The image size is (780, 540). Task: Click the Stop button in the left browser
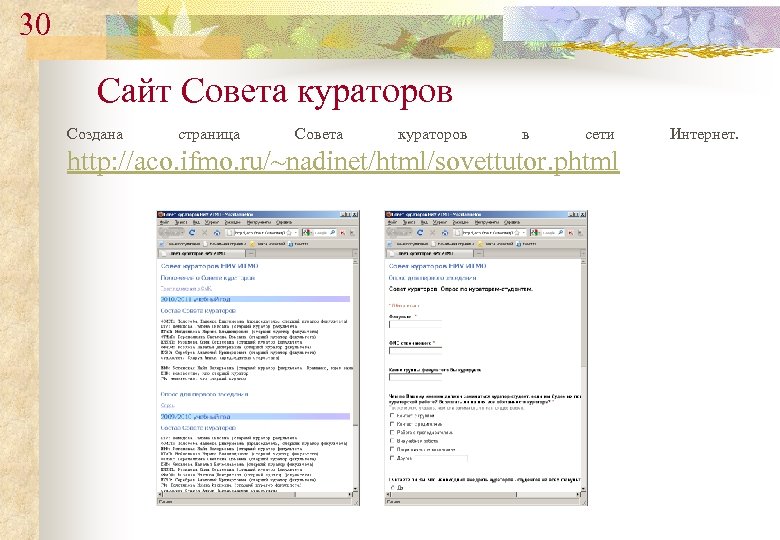[x=204, y=233]
